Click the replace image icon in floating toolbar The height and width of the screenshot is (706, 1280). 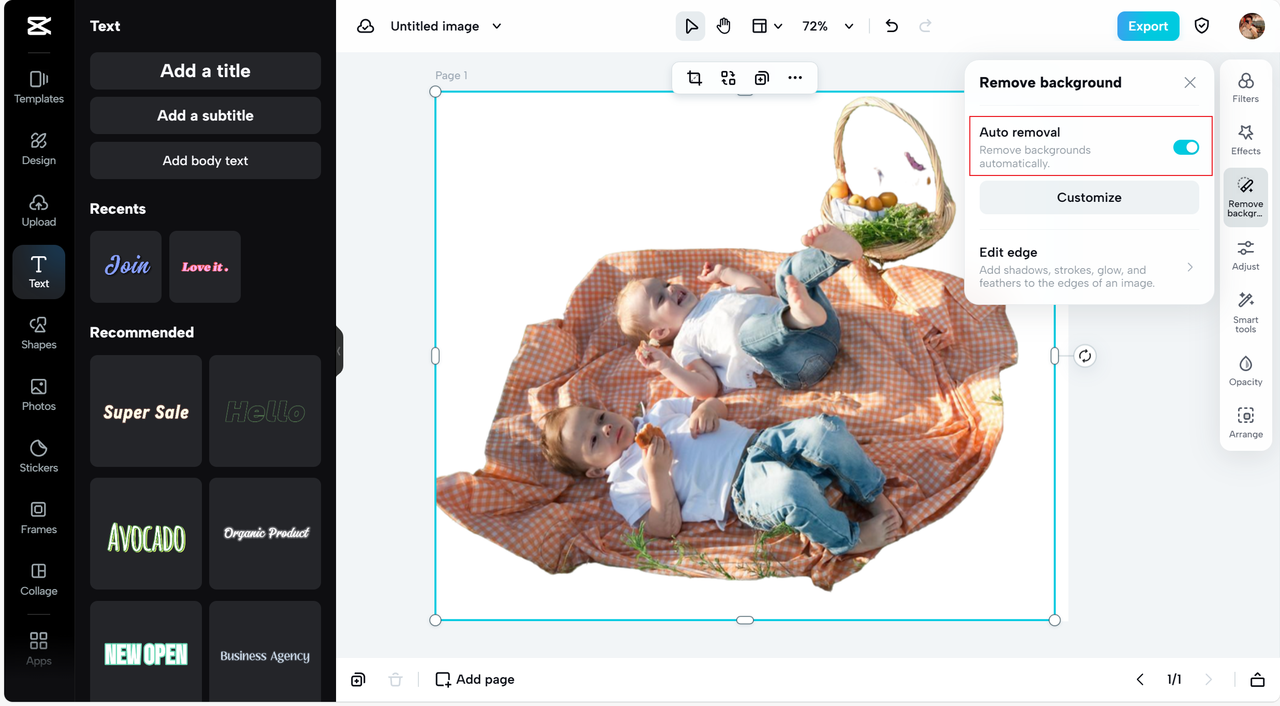pyautogui.click(x=728, y=78)
